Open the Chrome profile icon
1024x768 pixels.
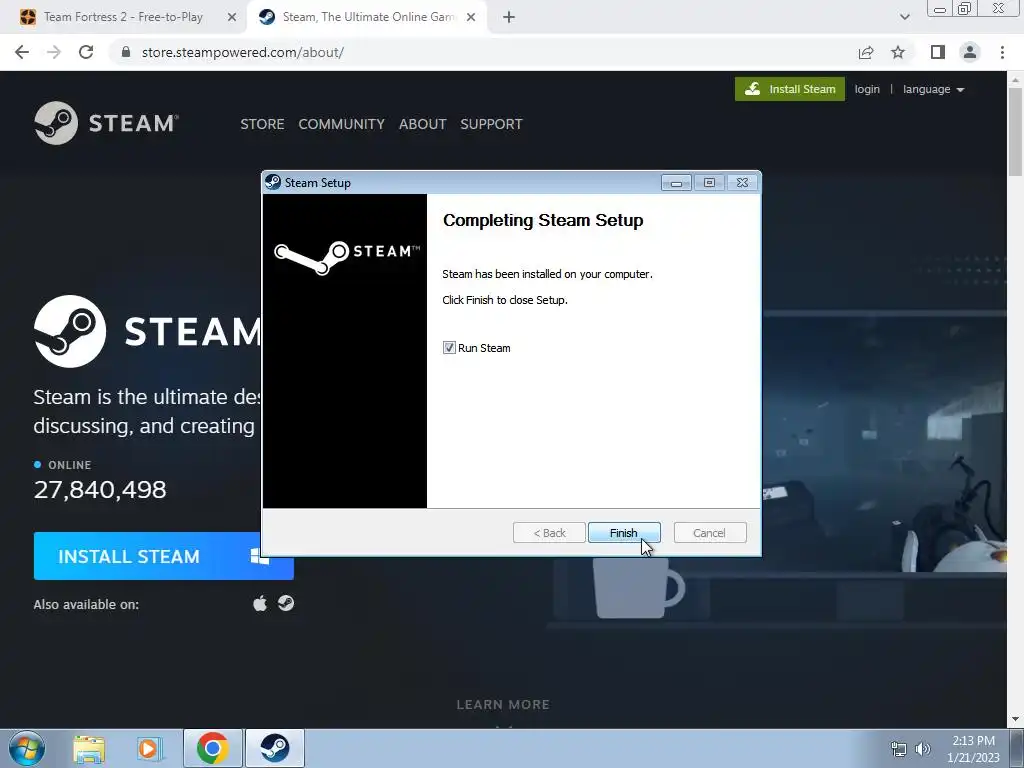(x=970, y=52)
